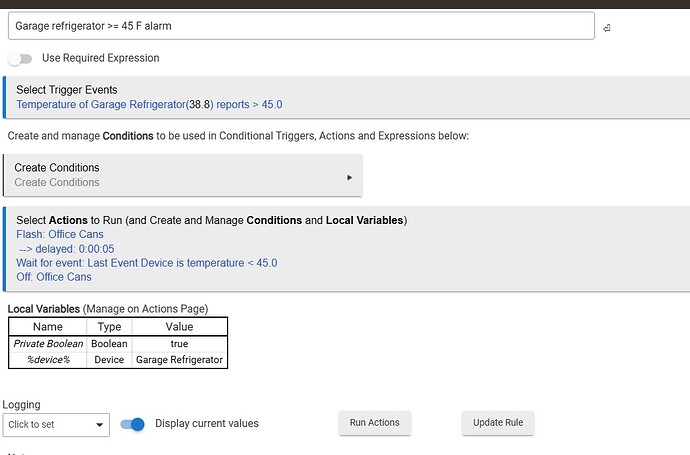Click the enter icon beside the rule name
690x455 pixels.
click(x=607, y=27)
